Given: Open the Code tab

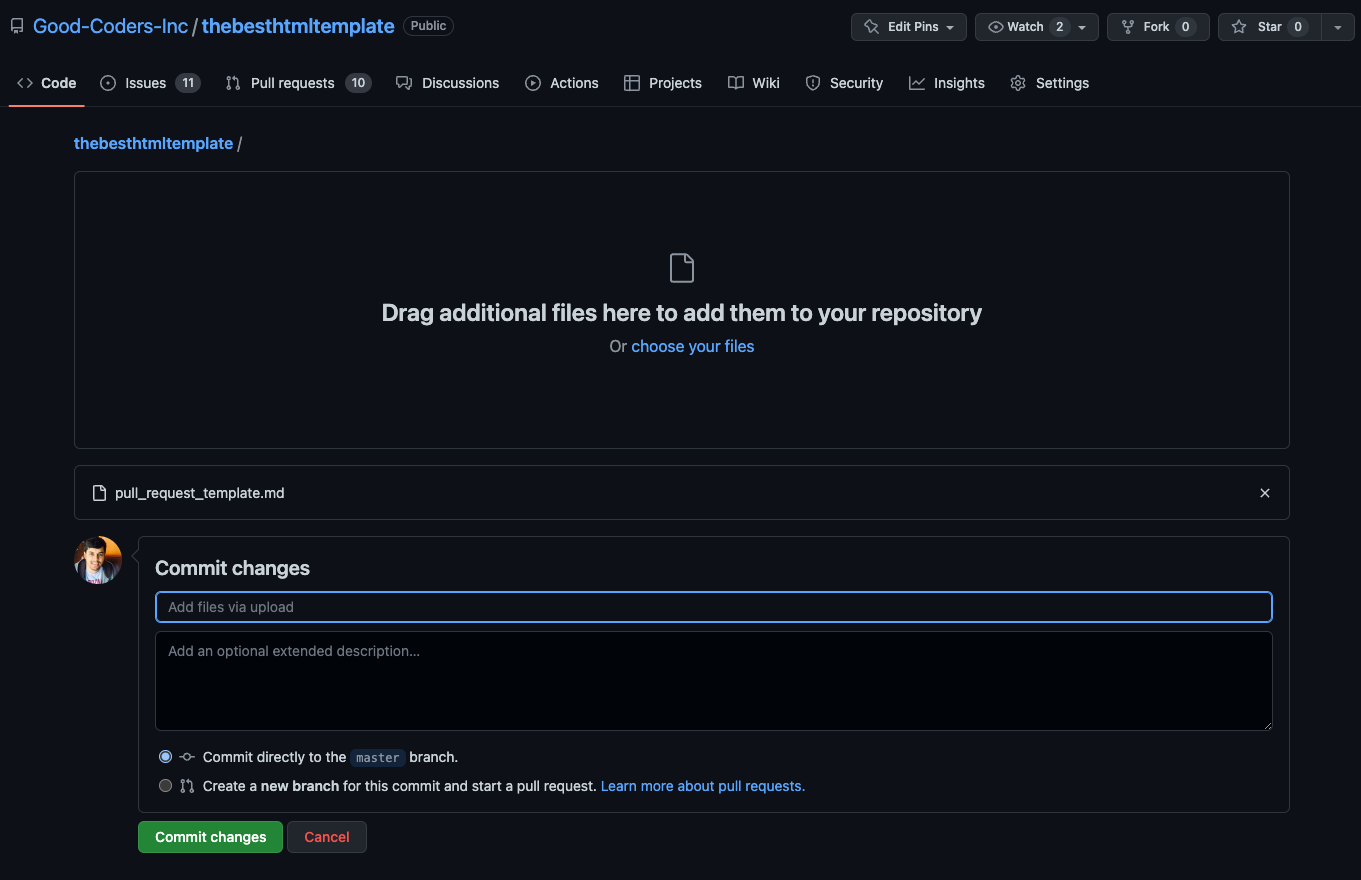Looking at the screenshot, I should [x=47, y=83].
